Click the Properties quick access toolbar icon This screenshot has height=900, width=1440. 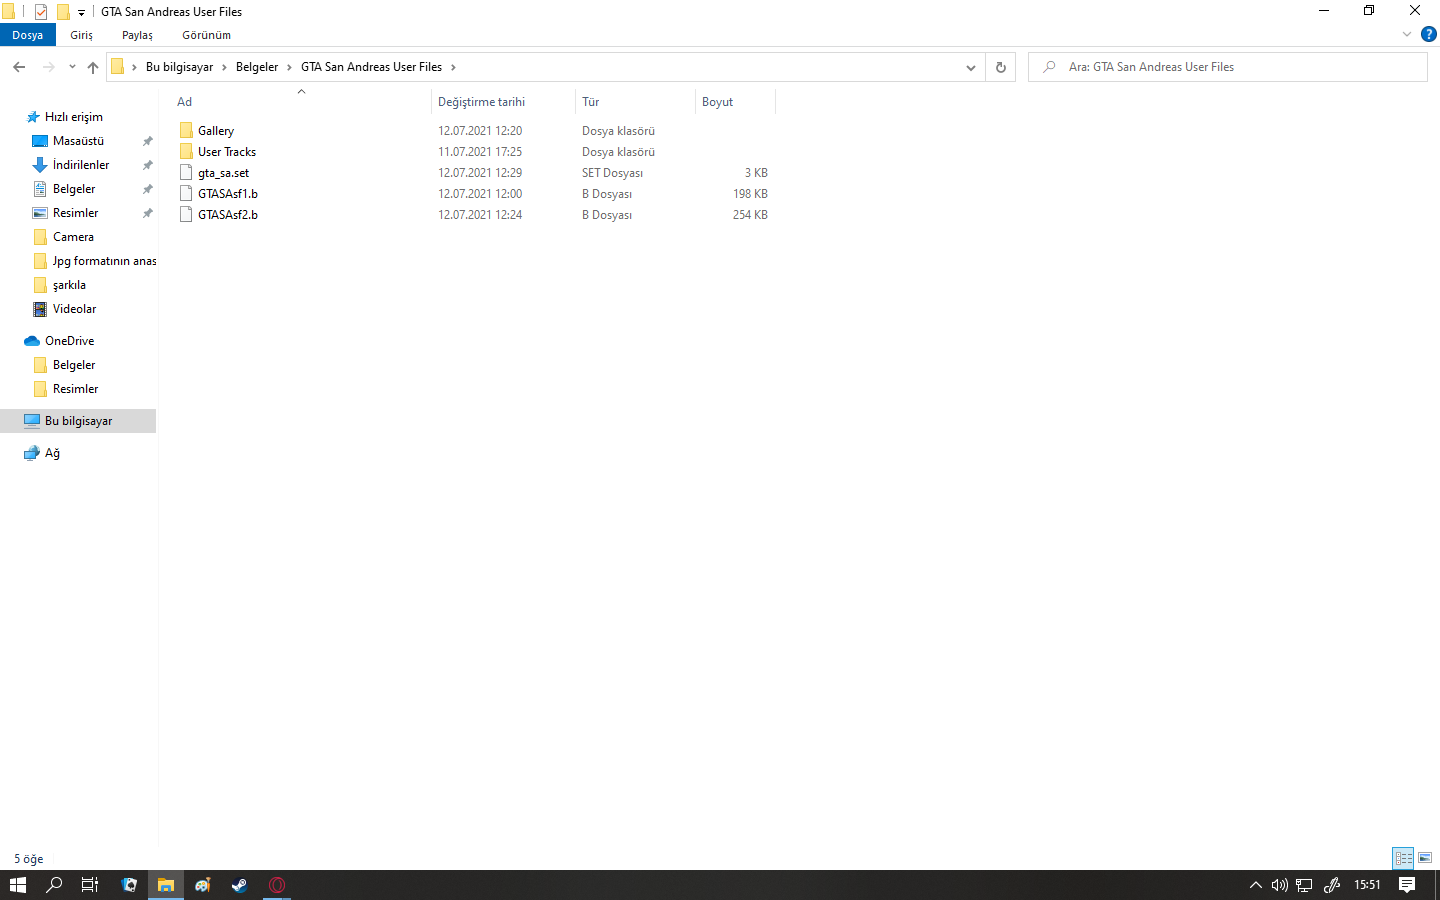tap(41, 12)
